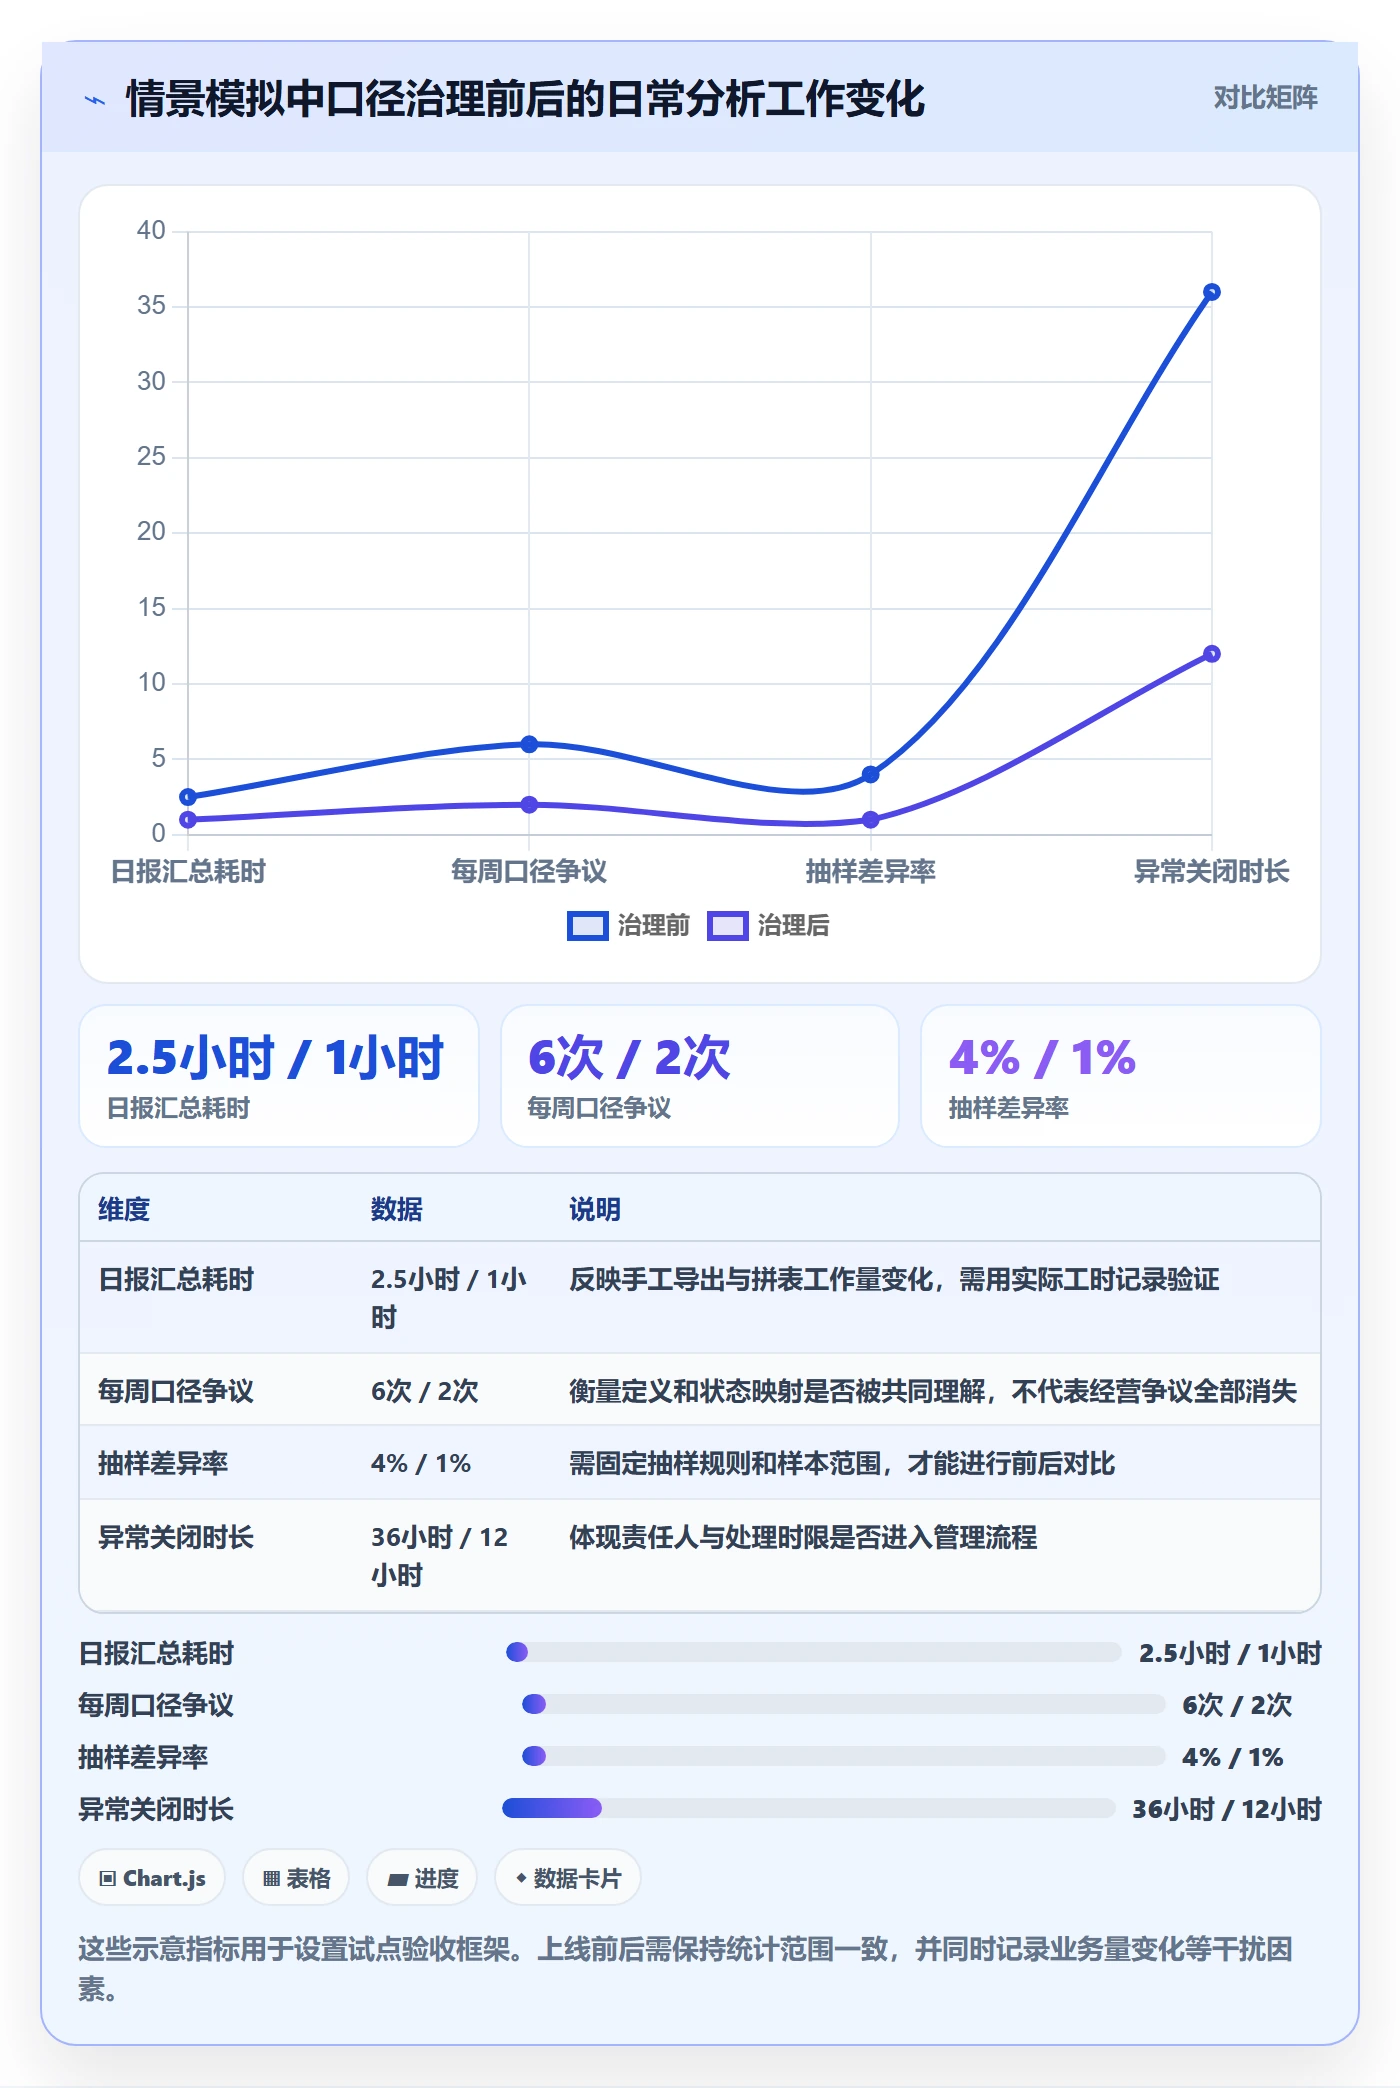Select the 表格 tag chip
The width and height of the screenshot is (1400, 2088).
click(296, 1878)
